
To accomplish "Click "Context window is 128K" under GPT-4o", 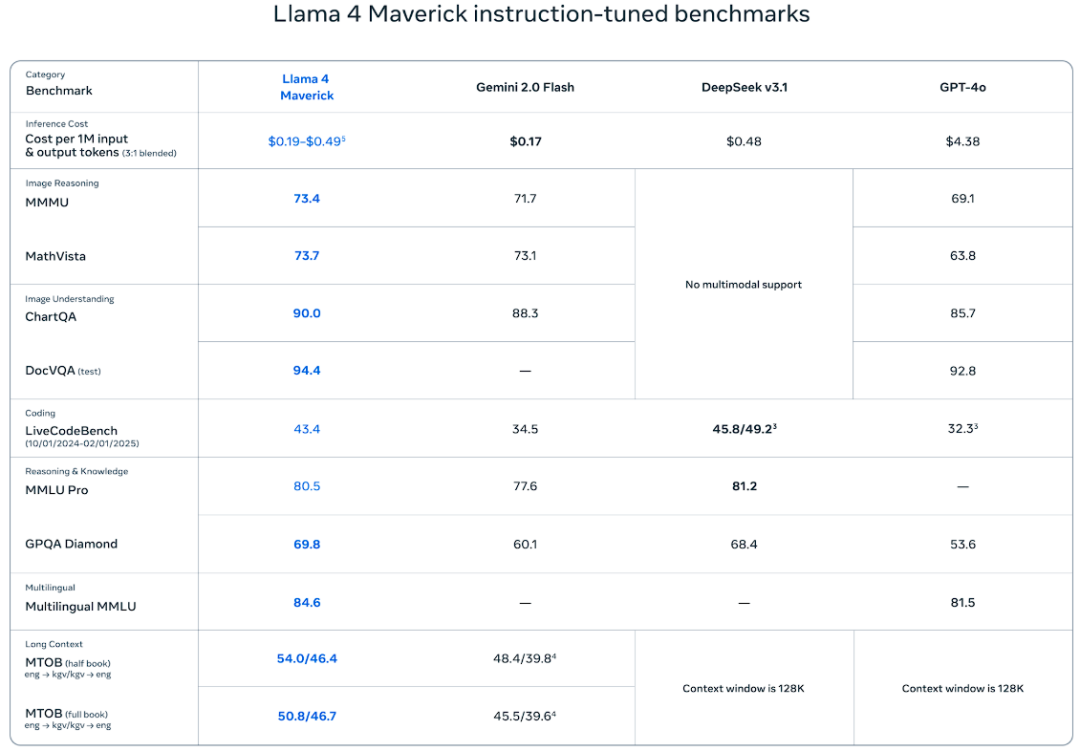I will pos(962,688).
